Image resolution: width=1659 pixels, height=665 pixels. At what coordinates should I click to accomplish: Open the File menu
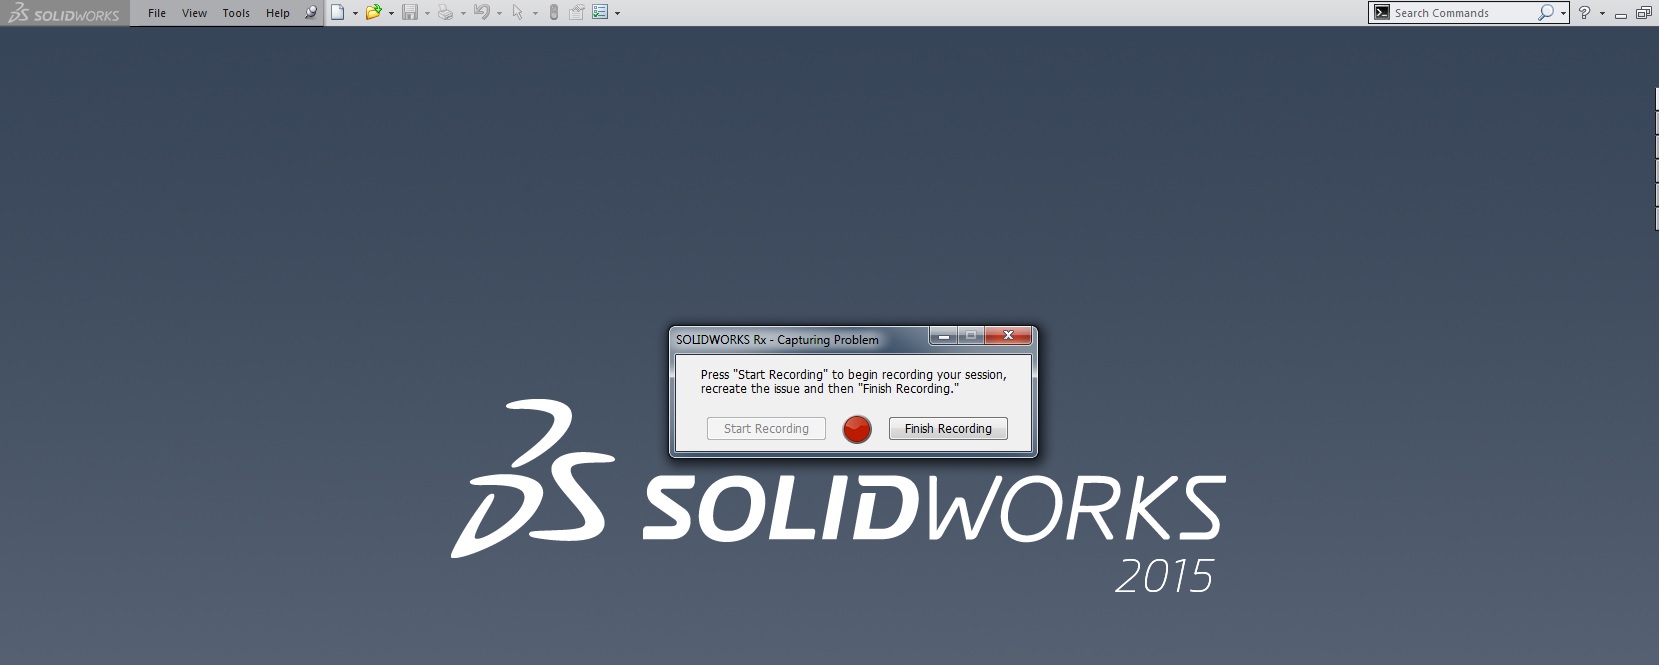click(x=157, y=13)
